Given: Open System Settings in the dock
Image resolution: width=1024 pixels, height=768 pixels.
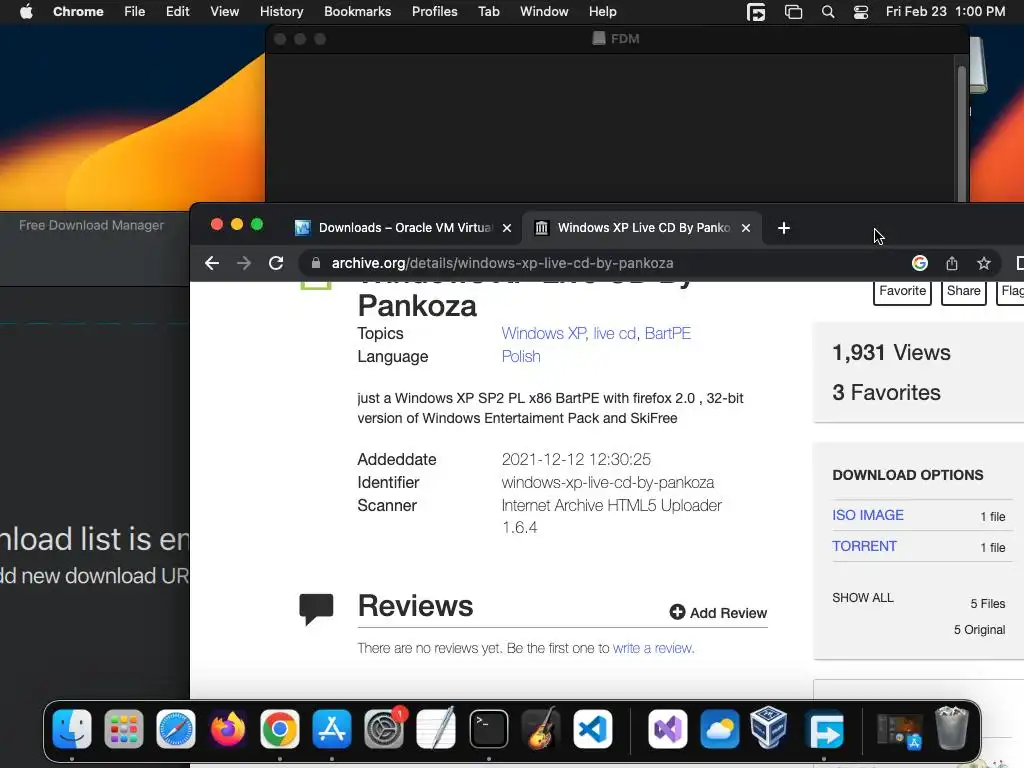Looking at the screenshot, I should click(384, 729).
